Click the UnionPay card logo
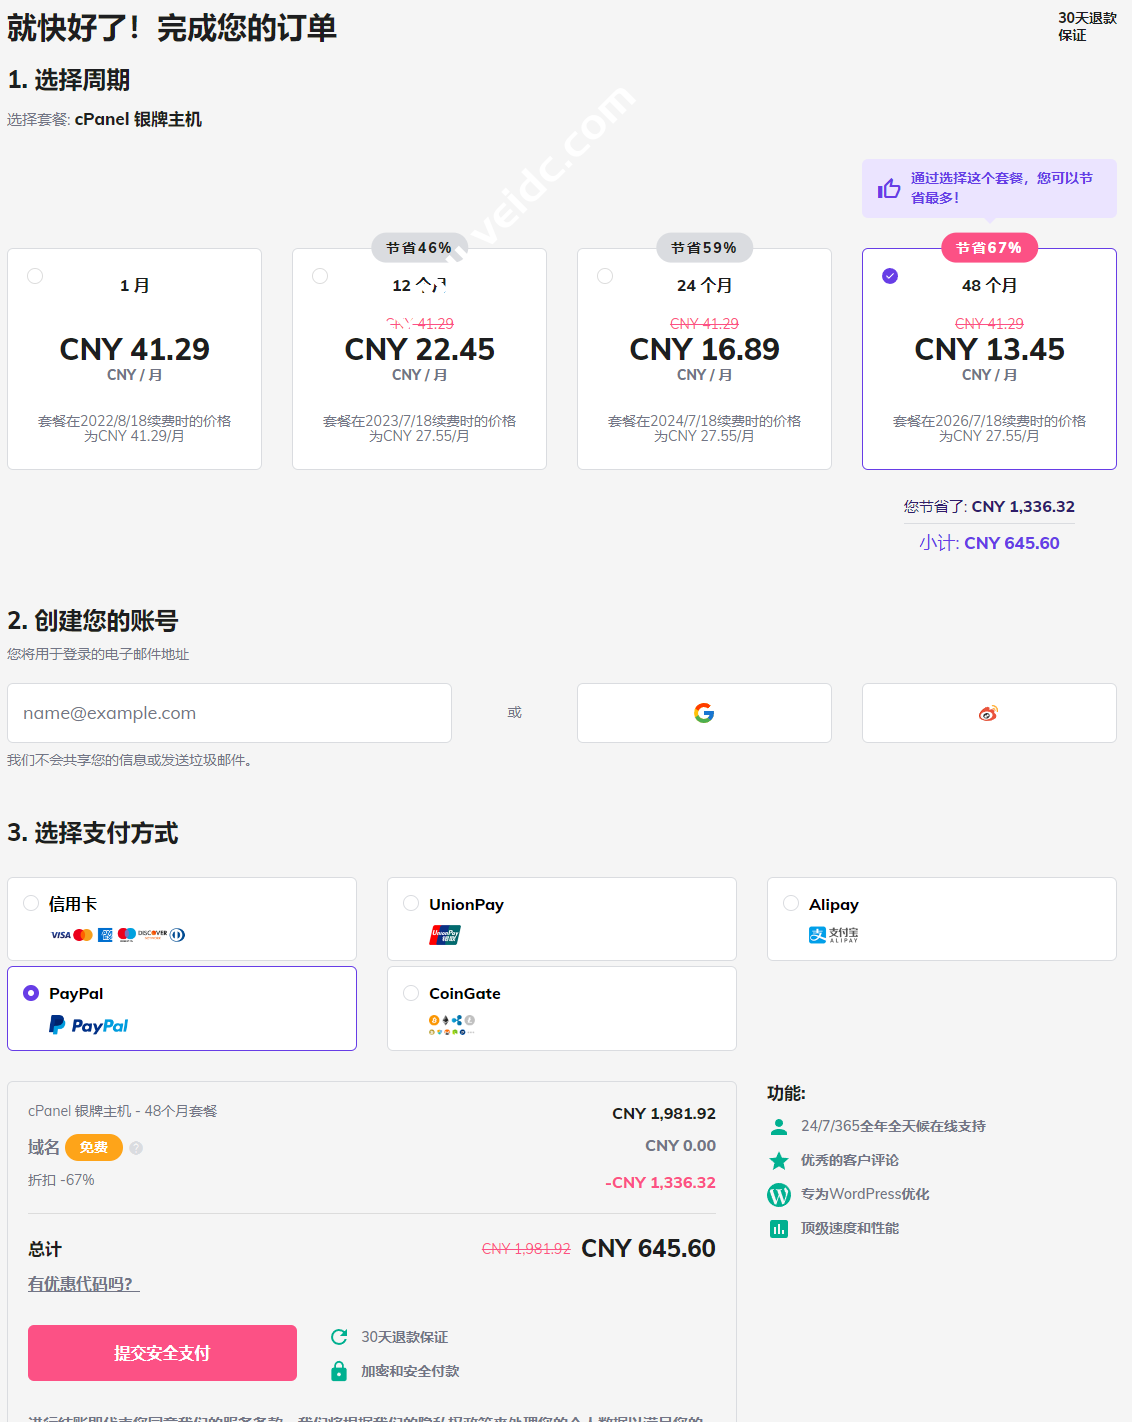Viewport: 1132px width, 1422px height. coord(445,935)
